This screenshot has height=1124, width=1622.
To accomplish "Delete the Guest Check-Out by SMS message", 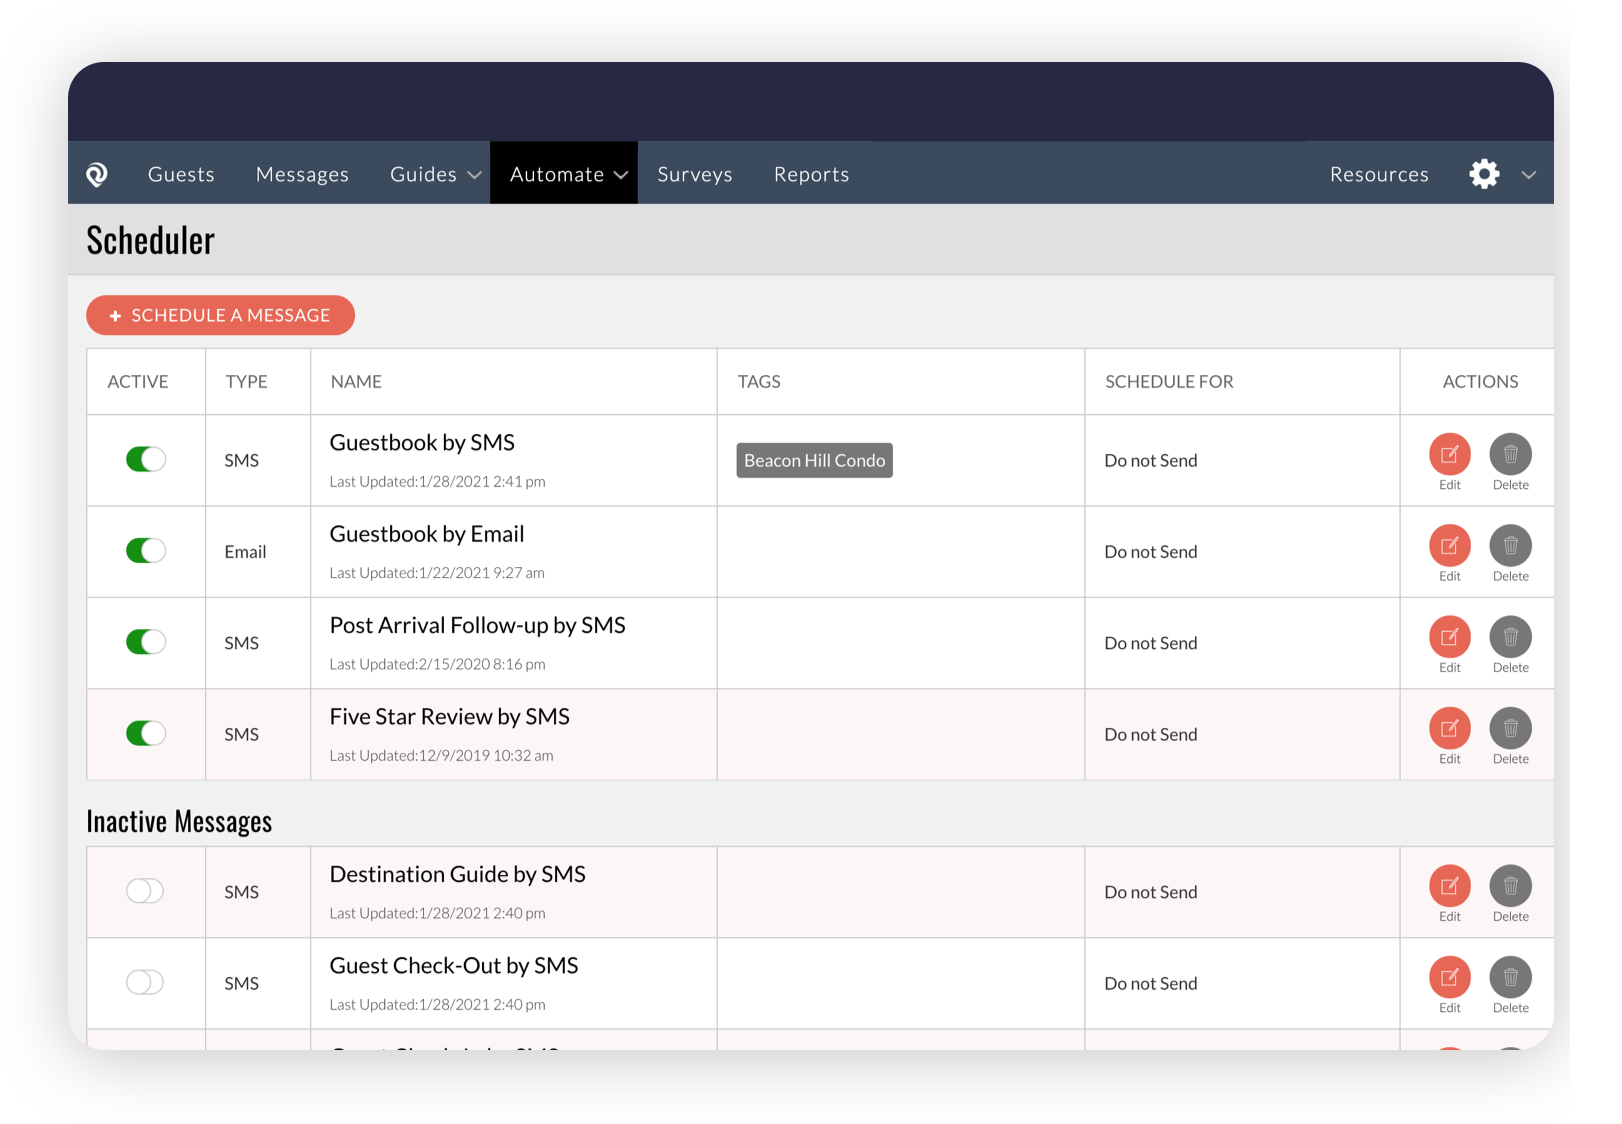I will click(x=1510, y=977).
